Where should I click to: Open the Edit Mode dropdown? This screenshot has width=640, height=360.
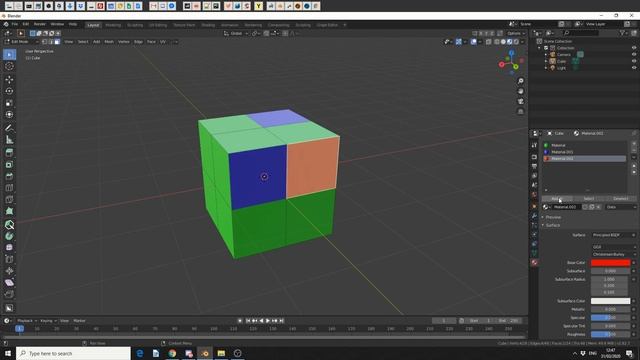(x=21, y=42)
